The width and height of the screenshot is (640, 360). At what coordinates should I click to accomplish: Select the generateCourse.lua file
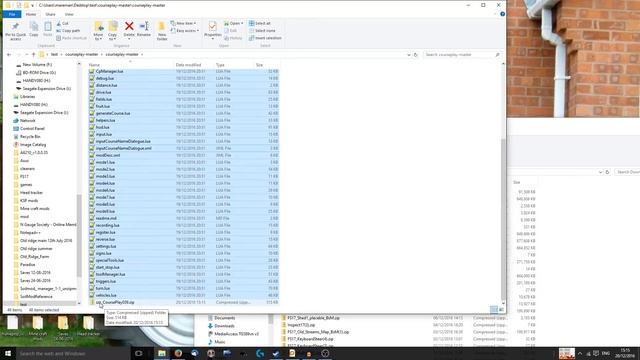113,113
